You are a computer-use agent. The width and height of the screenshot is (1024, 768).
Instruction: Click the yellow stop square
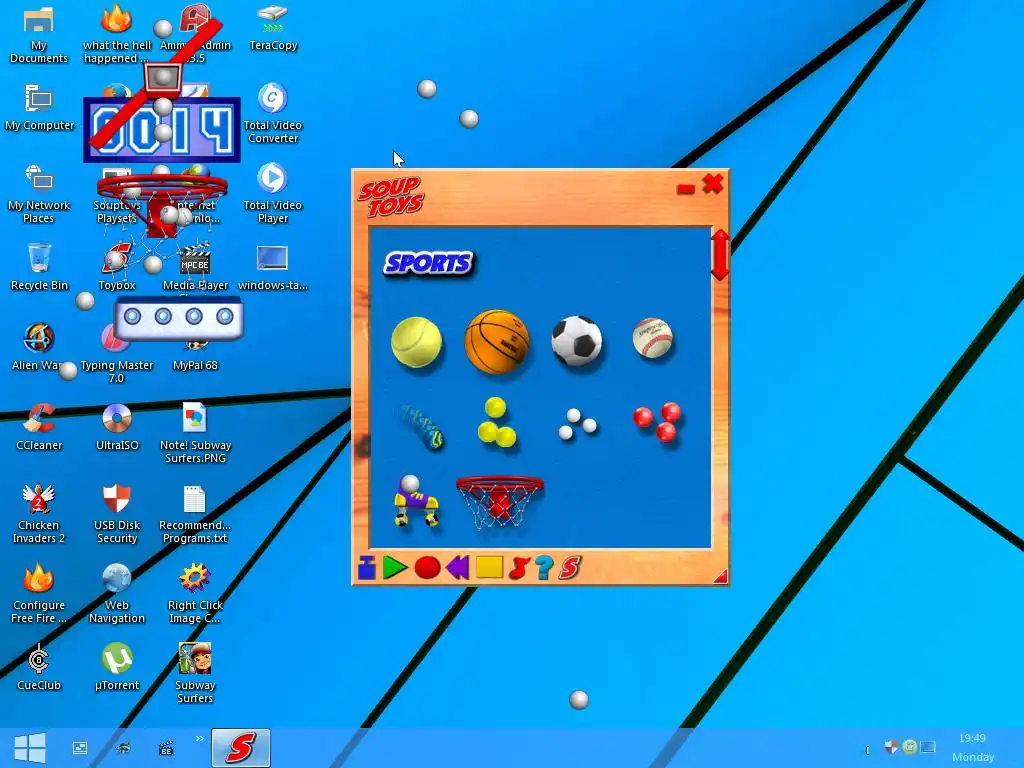[489, 568]
